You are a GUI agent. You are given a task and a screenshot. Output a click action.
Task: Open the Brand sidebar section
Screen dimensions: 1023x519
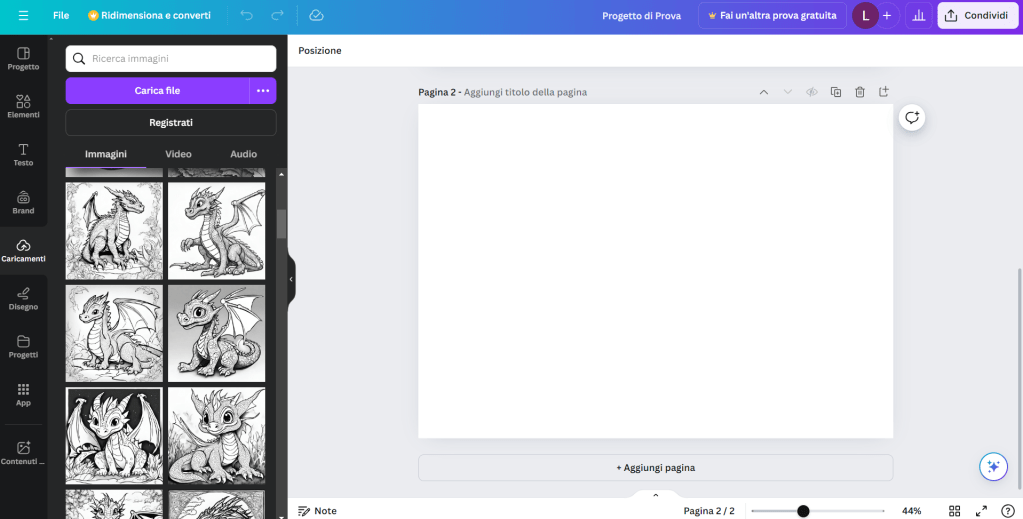coord(23,202)
